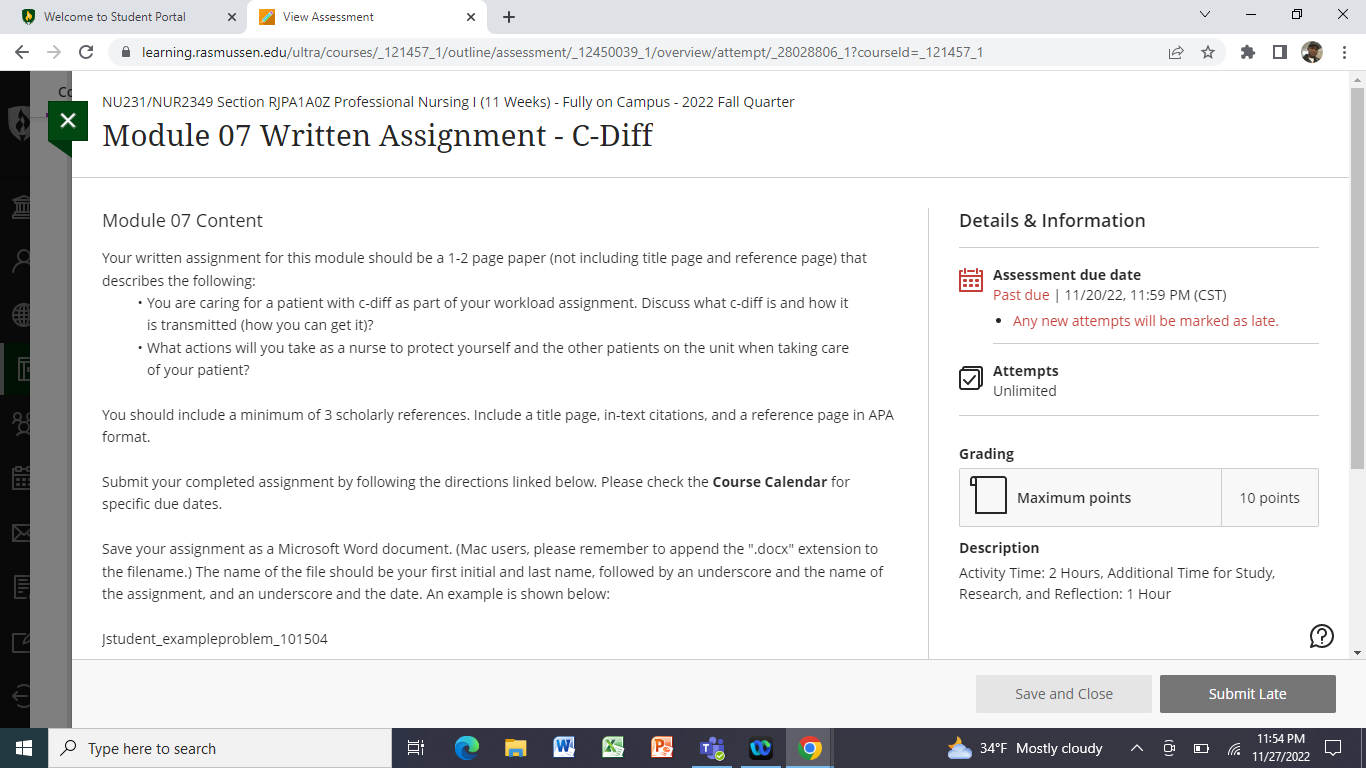Open the Chrome profile avatar
The width and height of the screenshot is (1366, 768).
point(1312,52)
